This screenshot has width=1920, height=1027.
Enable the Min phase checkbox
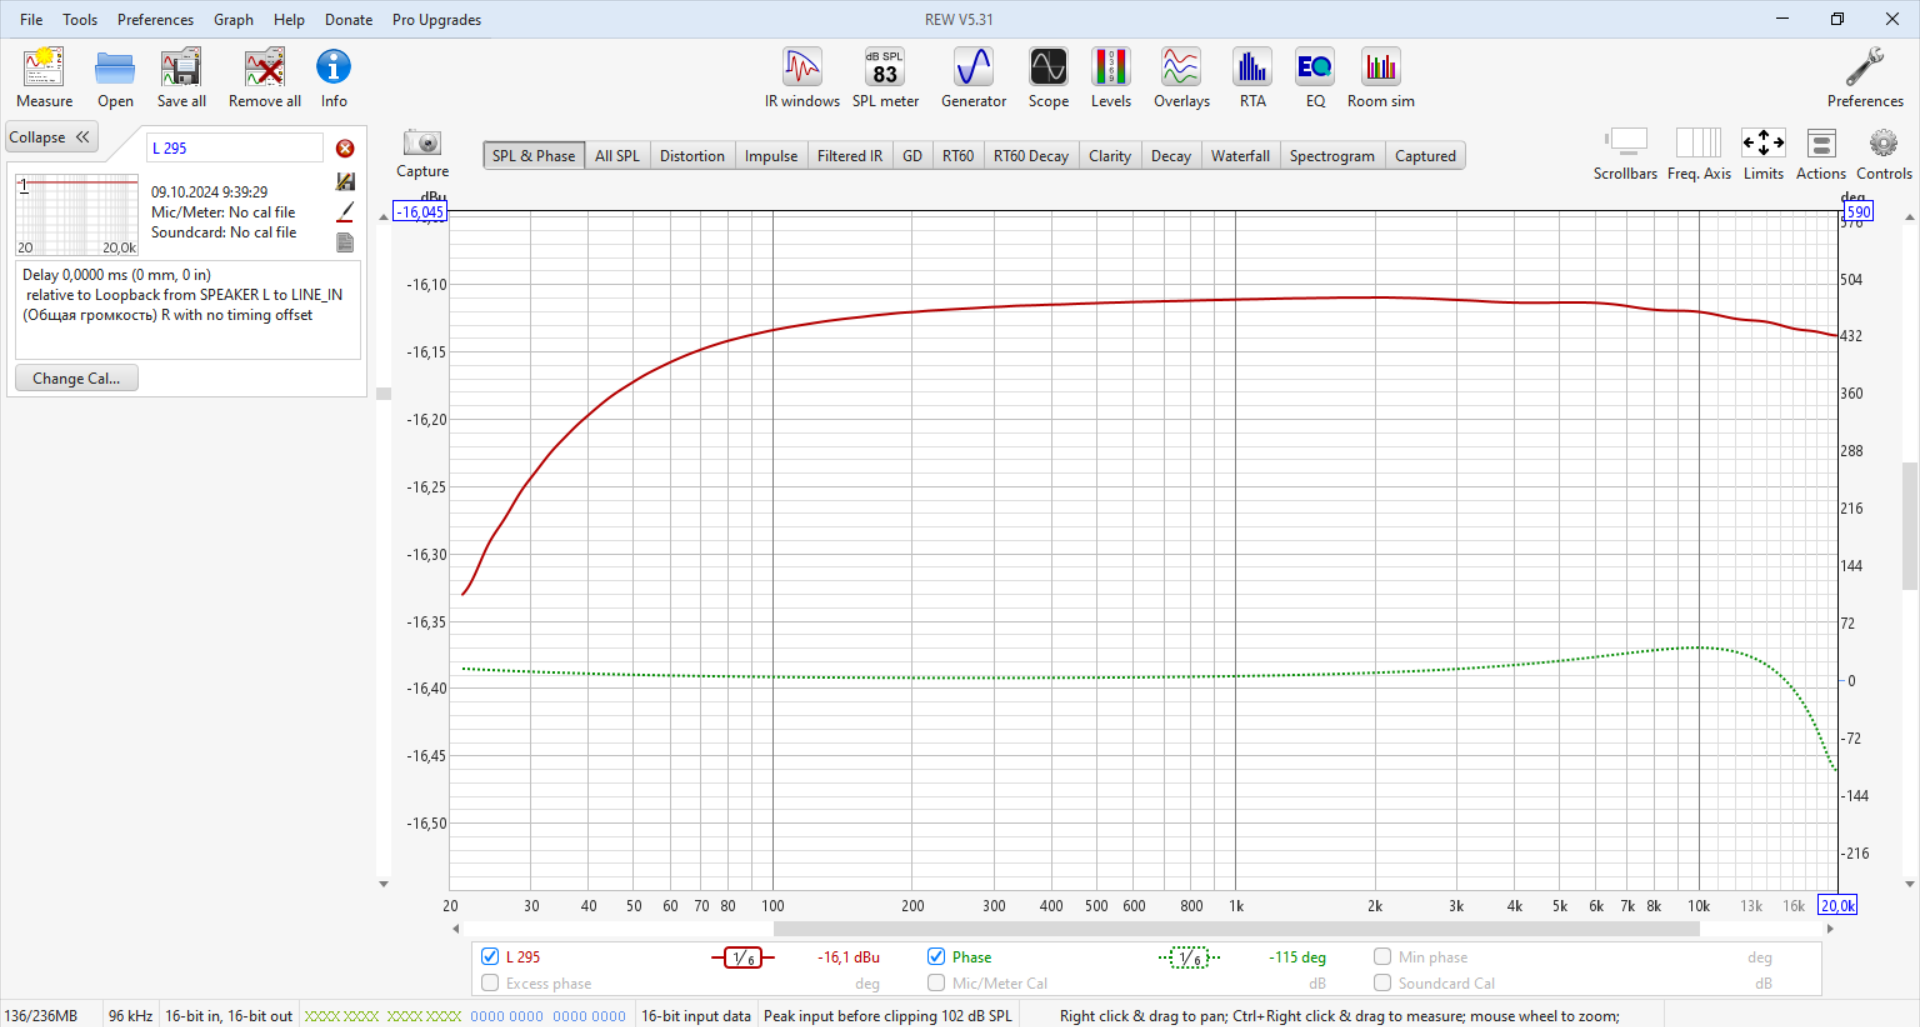pyautogui.click(x=1382, y=956)
